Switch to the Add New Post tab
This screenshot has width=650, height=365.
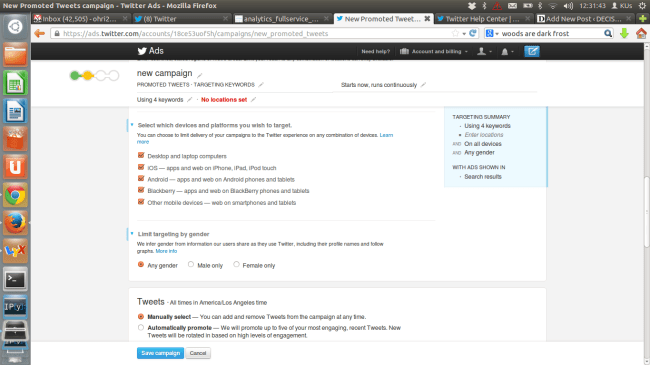585,19
